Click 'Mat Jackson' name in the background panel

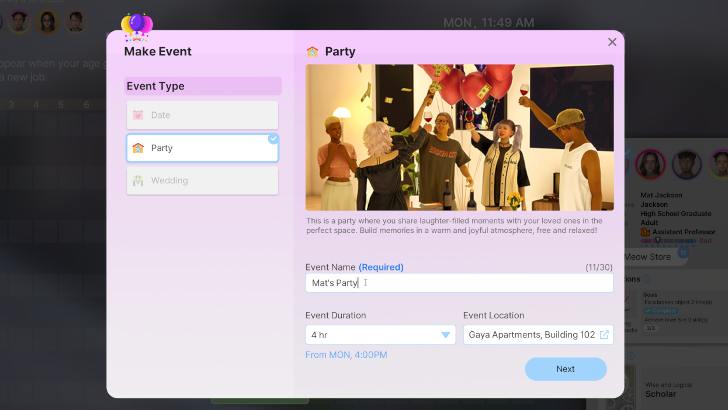661,195
